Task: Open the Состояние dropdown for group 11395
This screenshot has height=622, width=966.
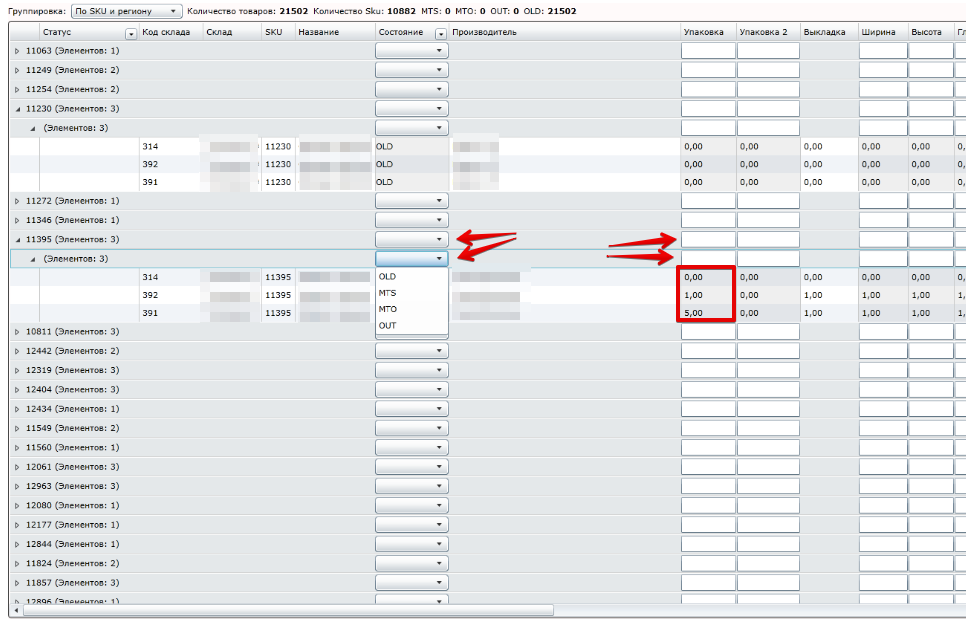Action: [x=412, y=240]
